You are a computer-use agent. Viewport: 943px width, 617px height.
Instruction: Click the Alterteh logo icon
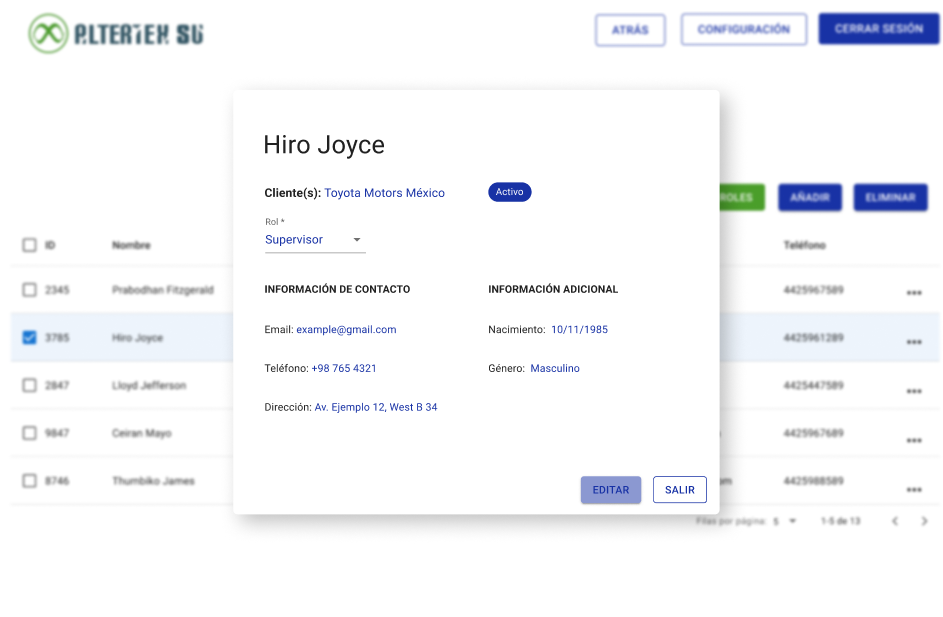pyautogui.click(x=48, y=33)
